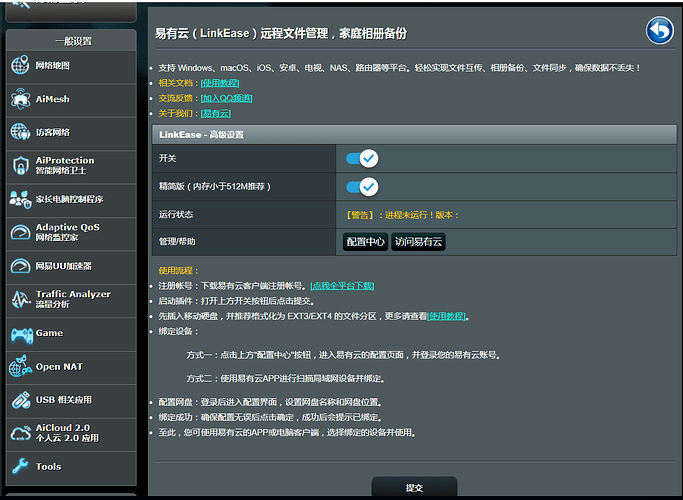Open the AiMesh sidebar icon

21,99
